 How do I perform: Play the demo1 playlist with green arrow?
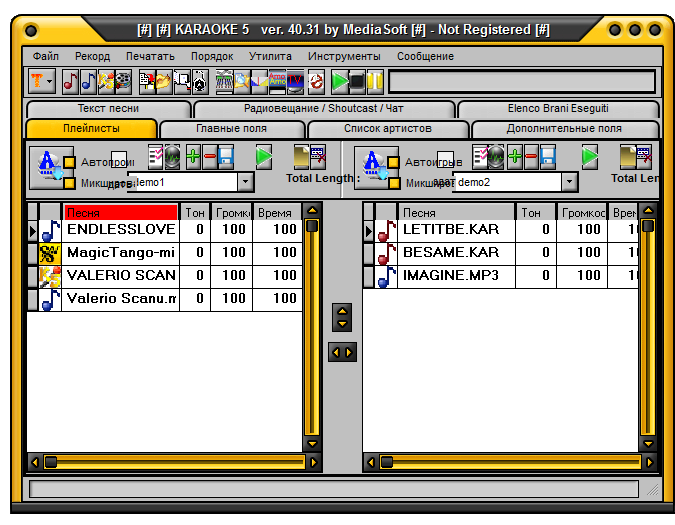tap(263, 156)
